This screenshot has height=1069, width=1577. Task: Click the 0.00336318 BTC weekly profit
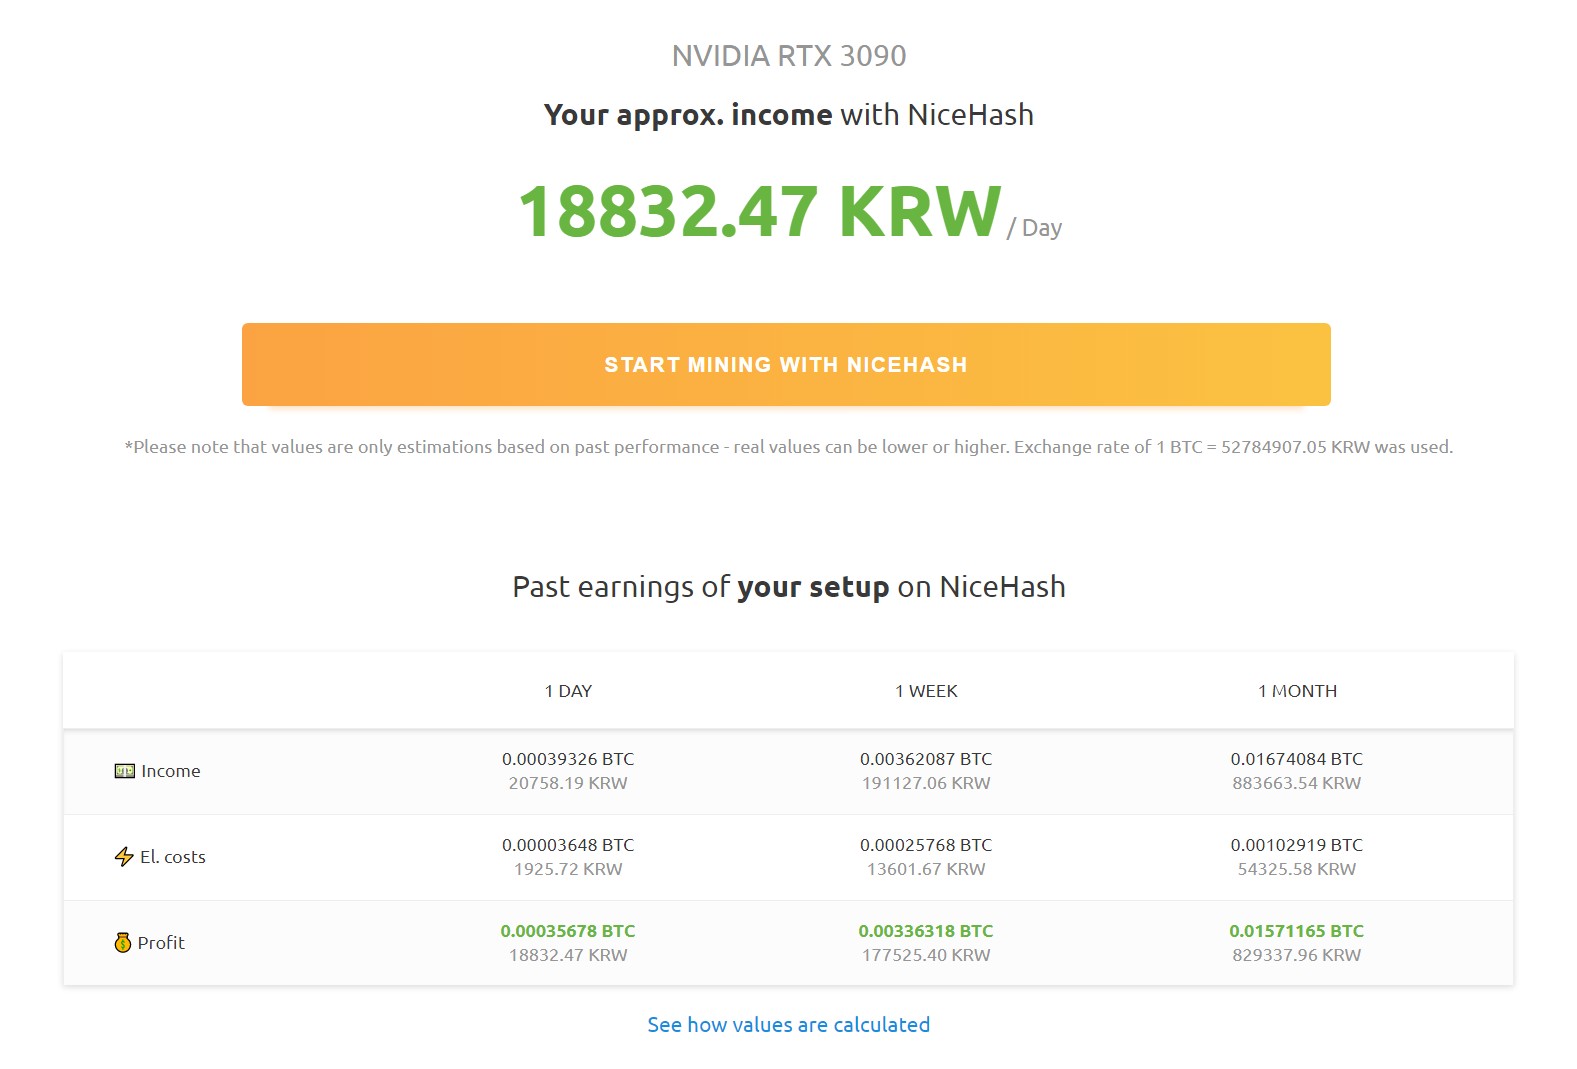coord(926,931)
